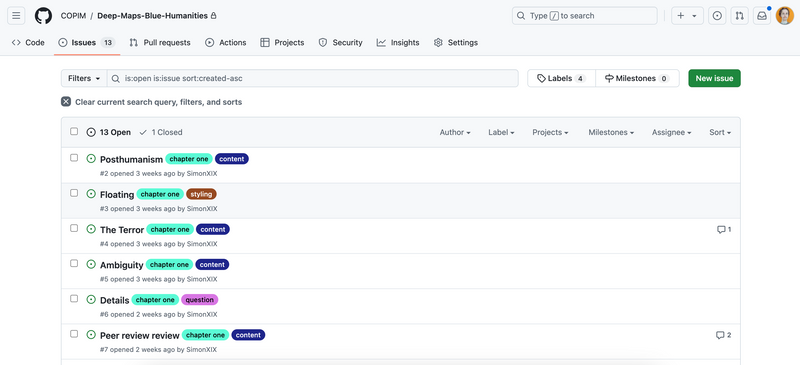
Task: Filter by question label on Details
Action: tap(199, 300)
